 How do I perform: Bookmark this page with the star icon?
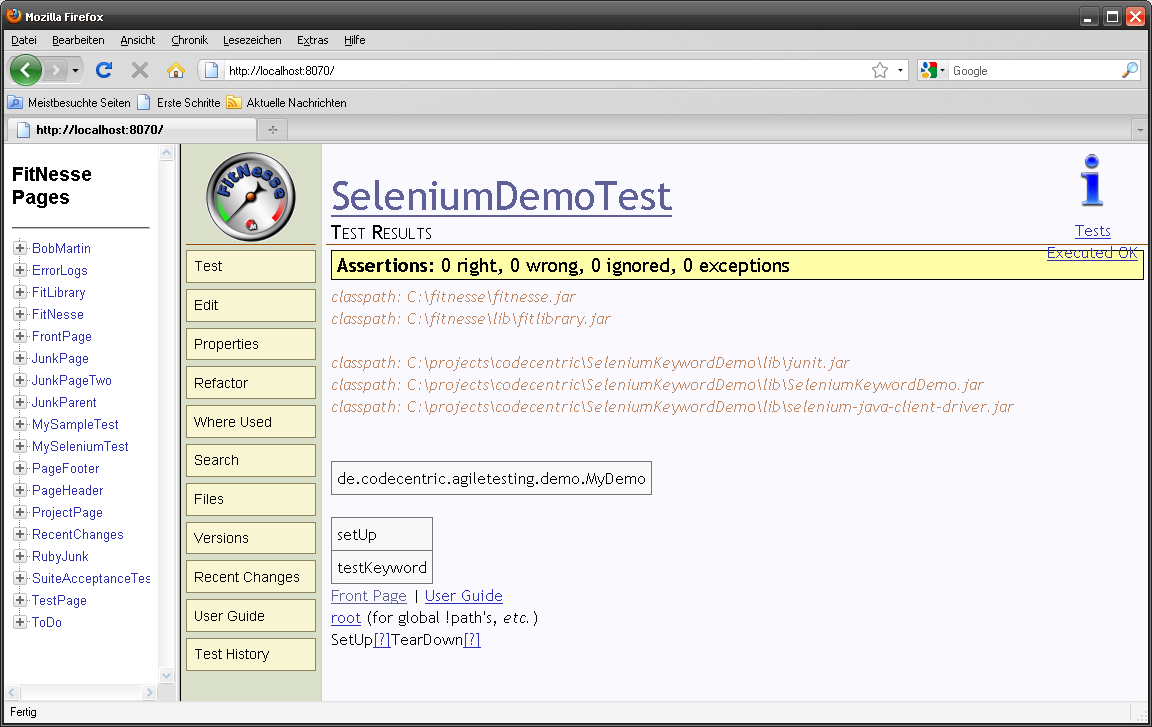click(879, 70)
